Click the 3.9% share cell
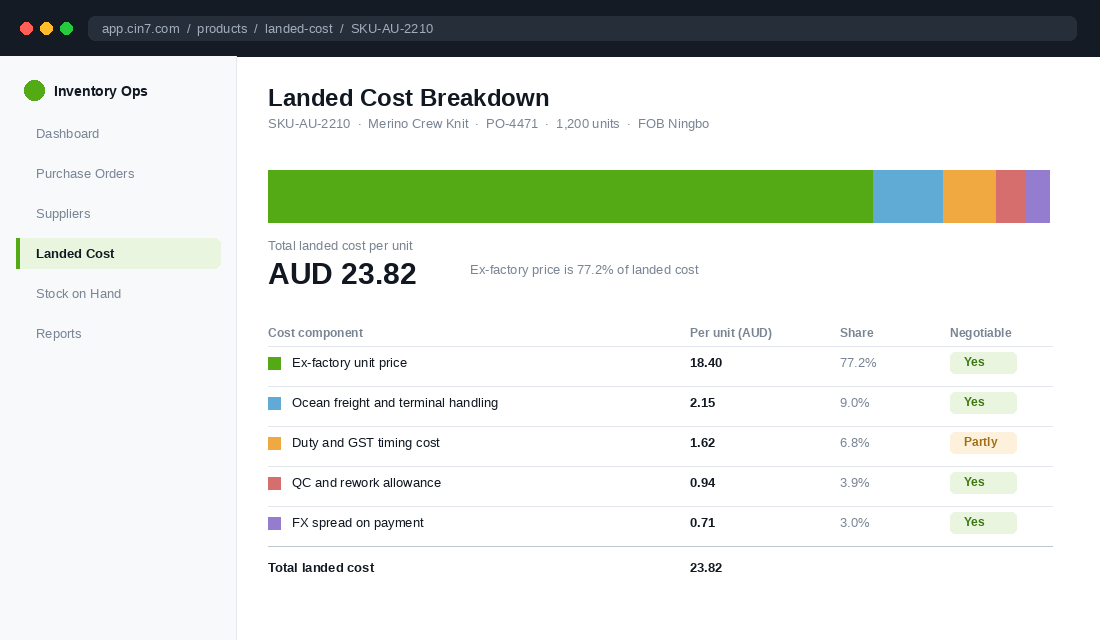This screenshot has height=640, width=1100. [x=854, y=483]
